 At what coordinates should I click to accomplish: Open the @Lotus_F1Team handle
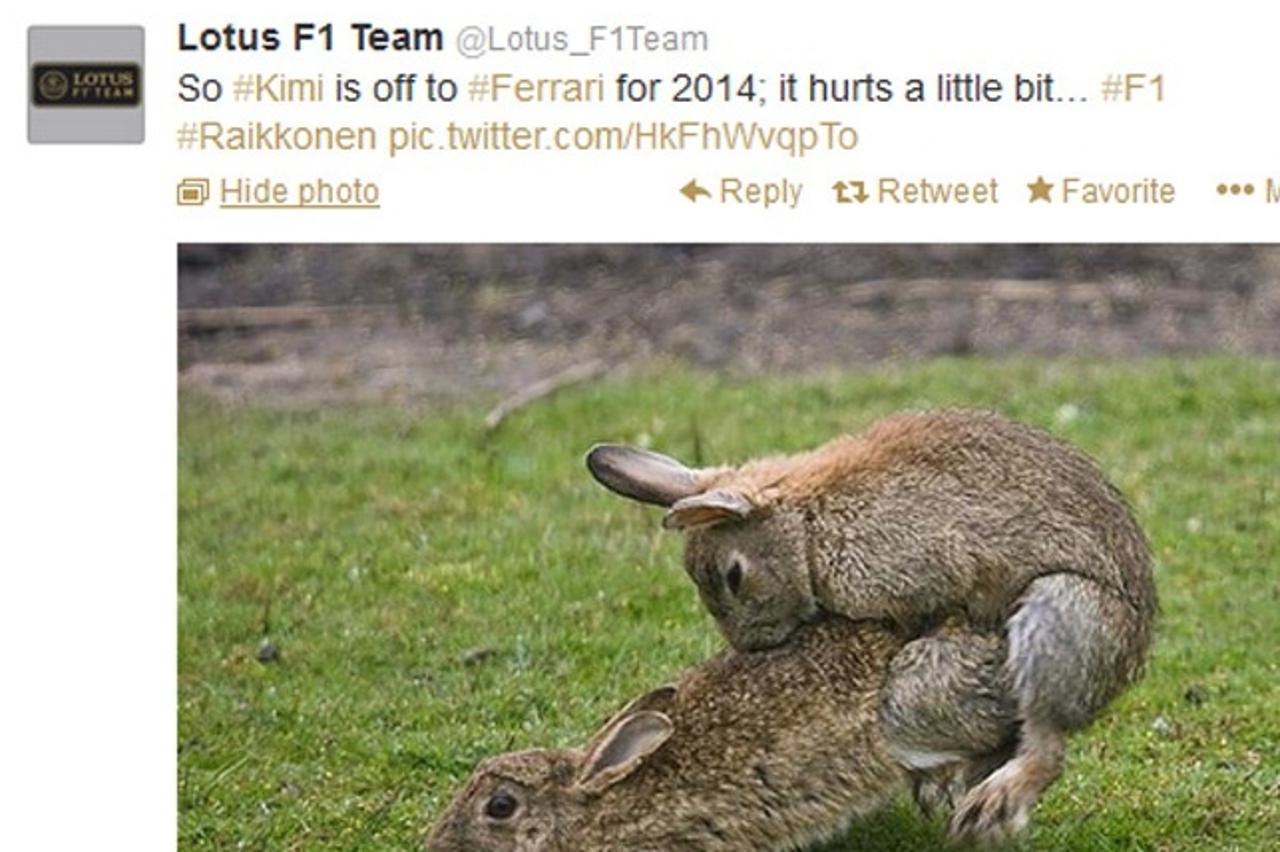(x=582, y=39)
